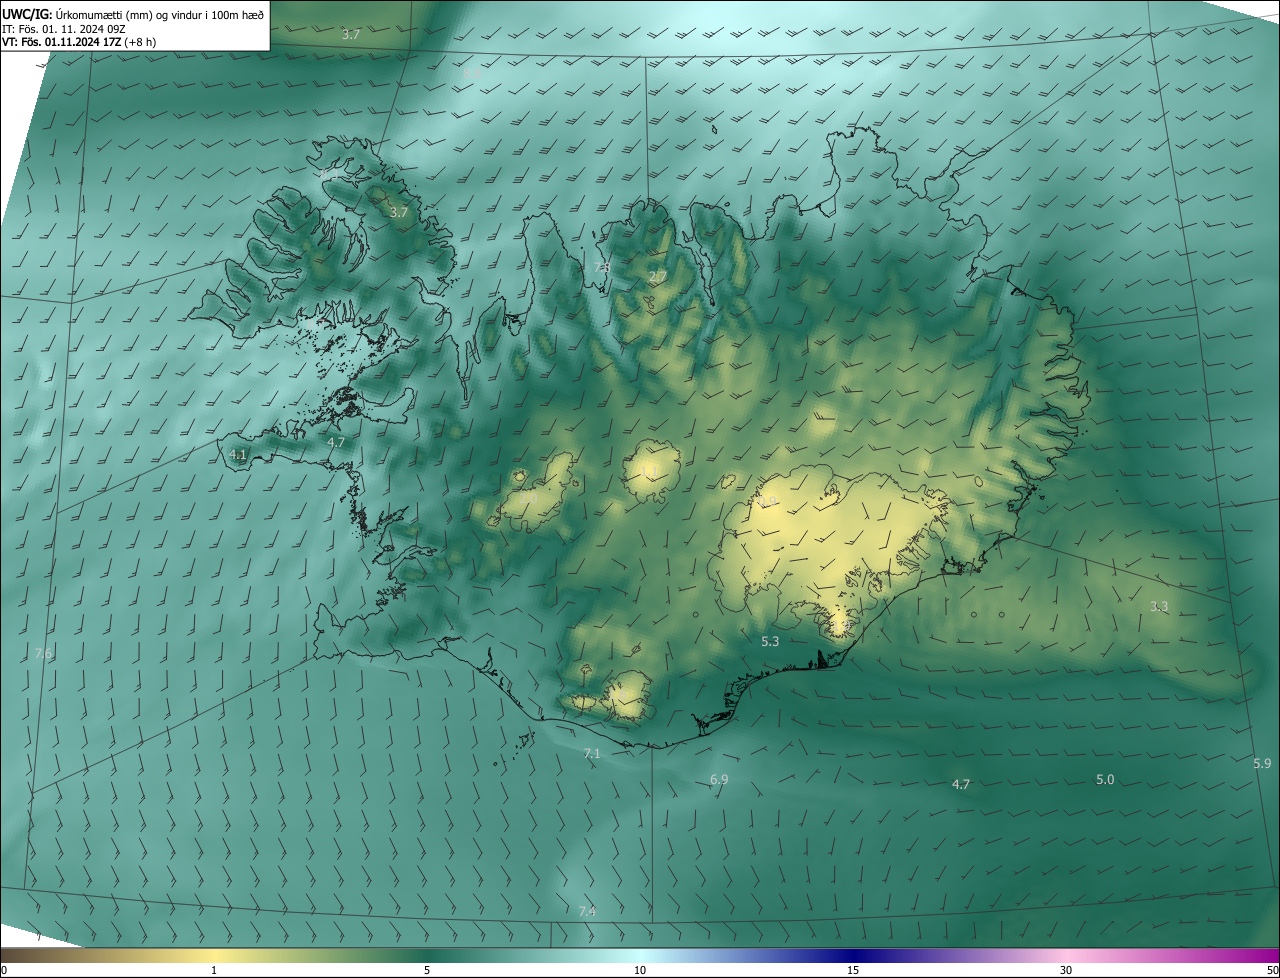Click the '5.9' value label
Screen dimensions: 1280x978
coord(1262,763)
